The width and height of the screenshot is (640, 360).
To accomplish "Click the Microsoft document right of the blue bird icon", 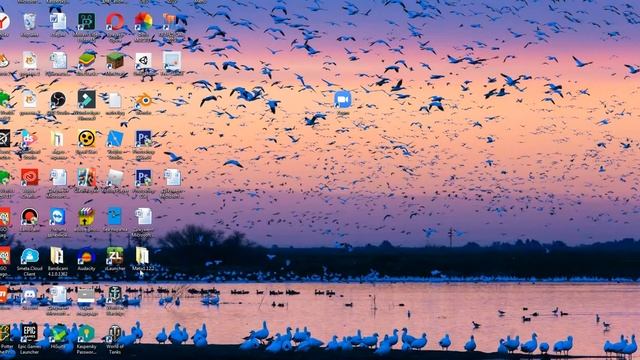I will tap(143, 217).
